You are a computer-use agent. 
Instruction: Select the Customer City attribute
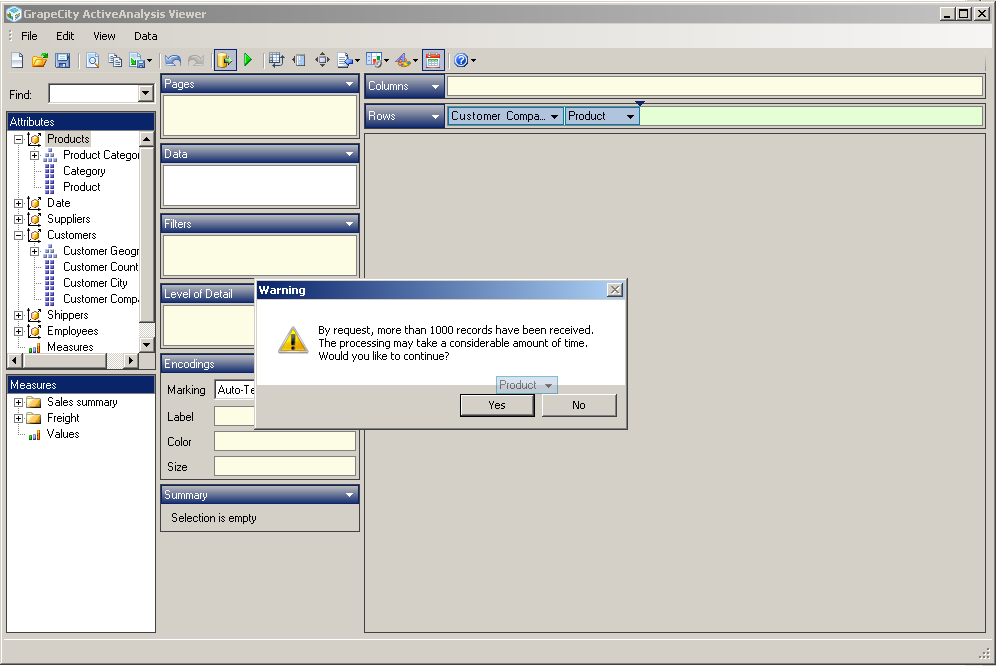point(95,283)
